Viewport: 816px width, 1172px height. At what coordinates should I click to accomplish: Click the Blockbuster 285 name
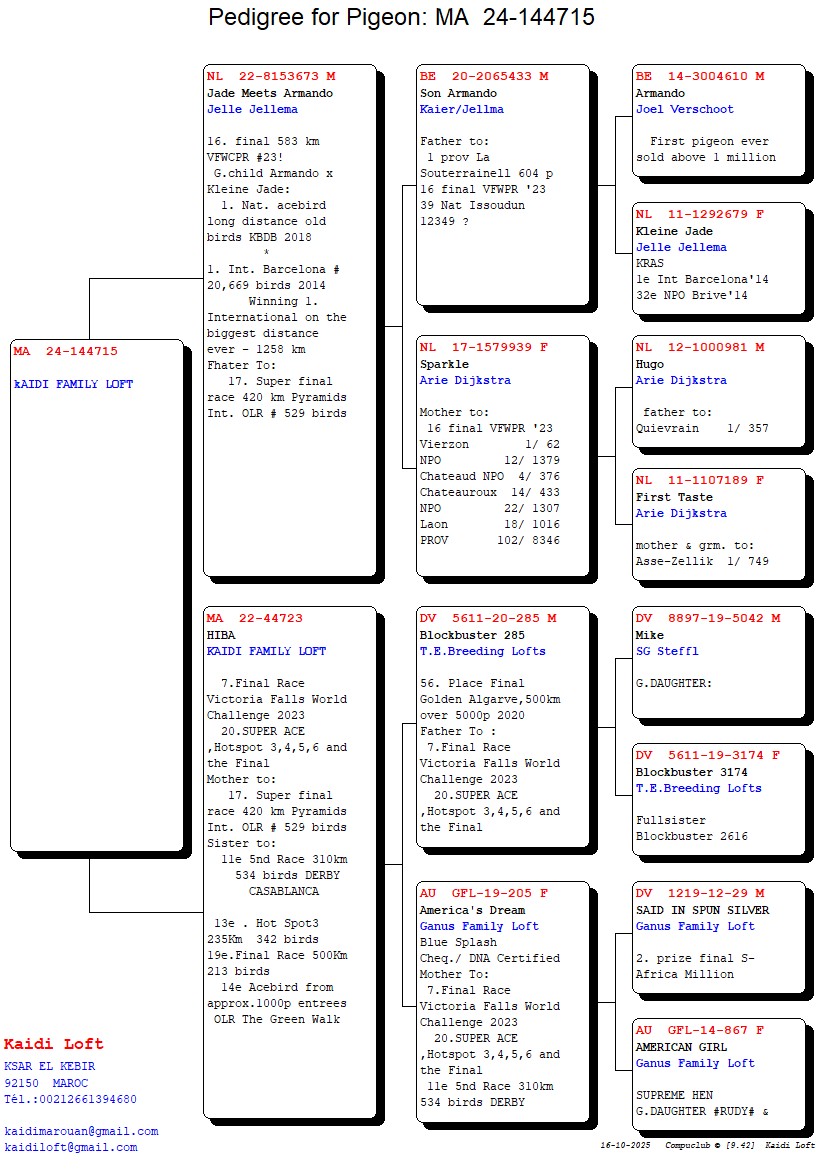(x=472, y=635)
